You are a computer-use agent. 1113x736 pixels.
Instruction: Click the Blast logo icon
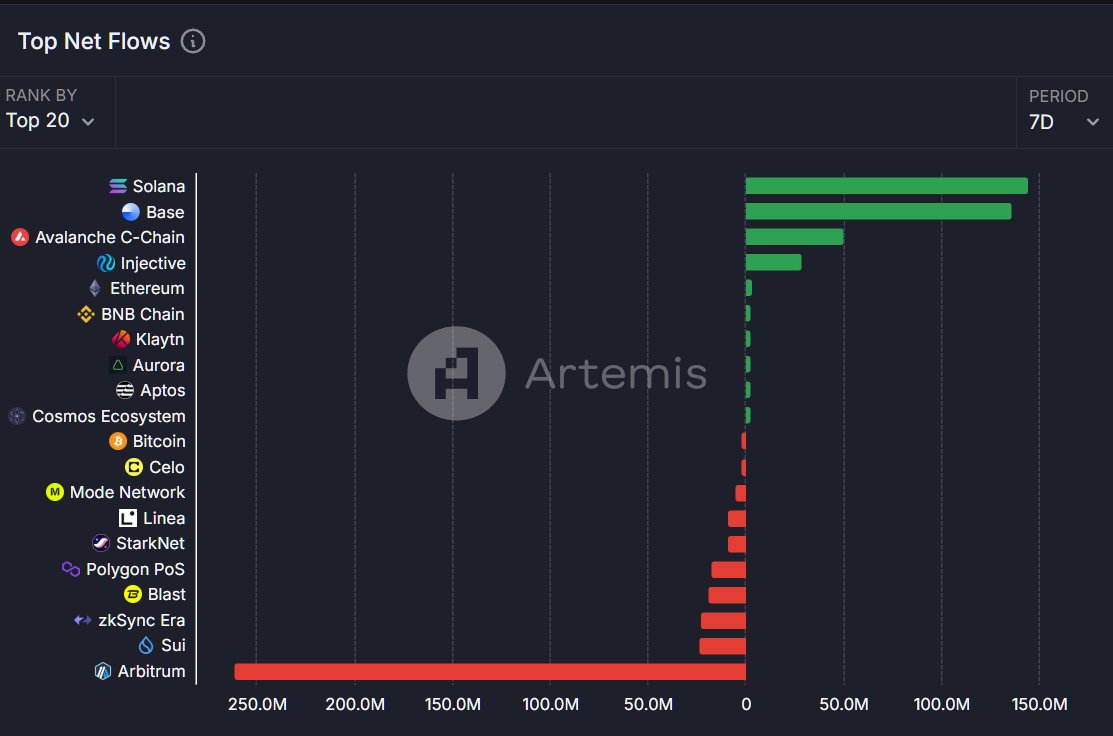pyautogui.click(x=133, y=594)
